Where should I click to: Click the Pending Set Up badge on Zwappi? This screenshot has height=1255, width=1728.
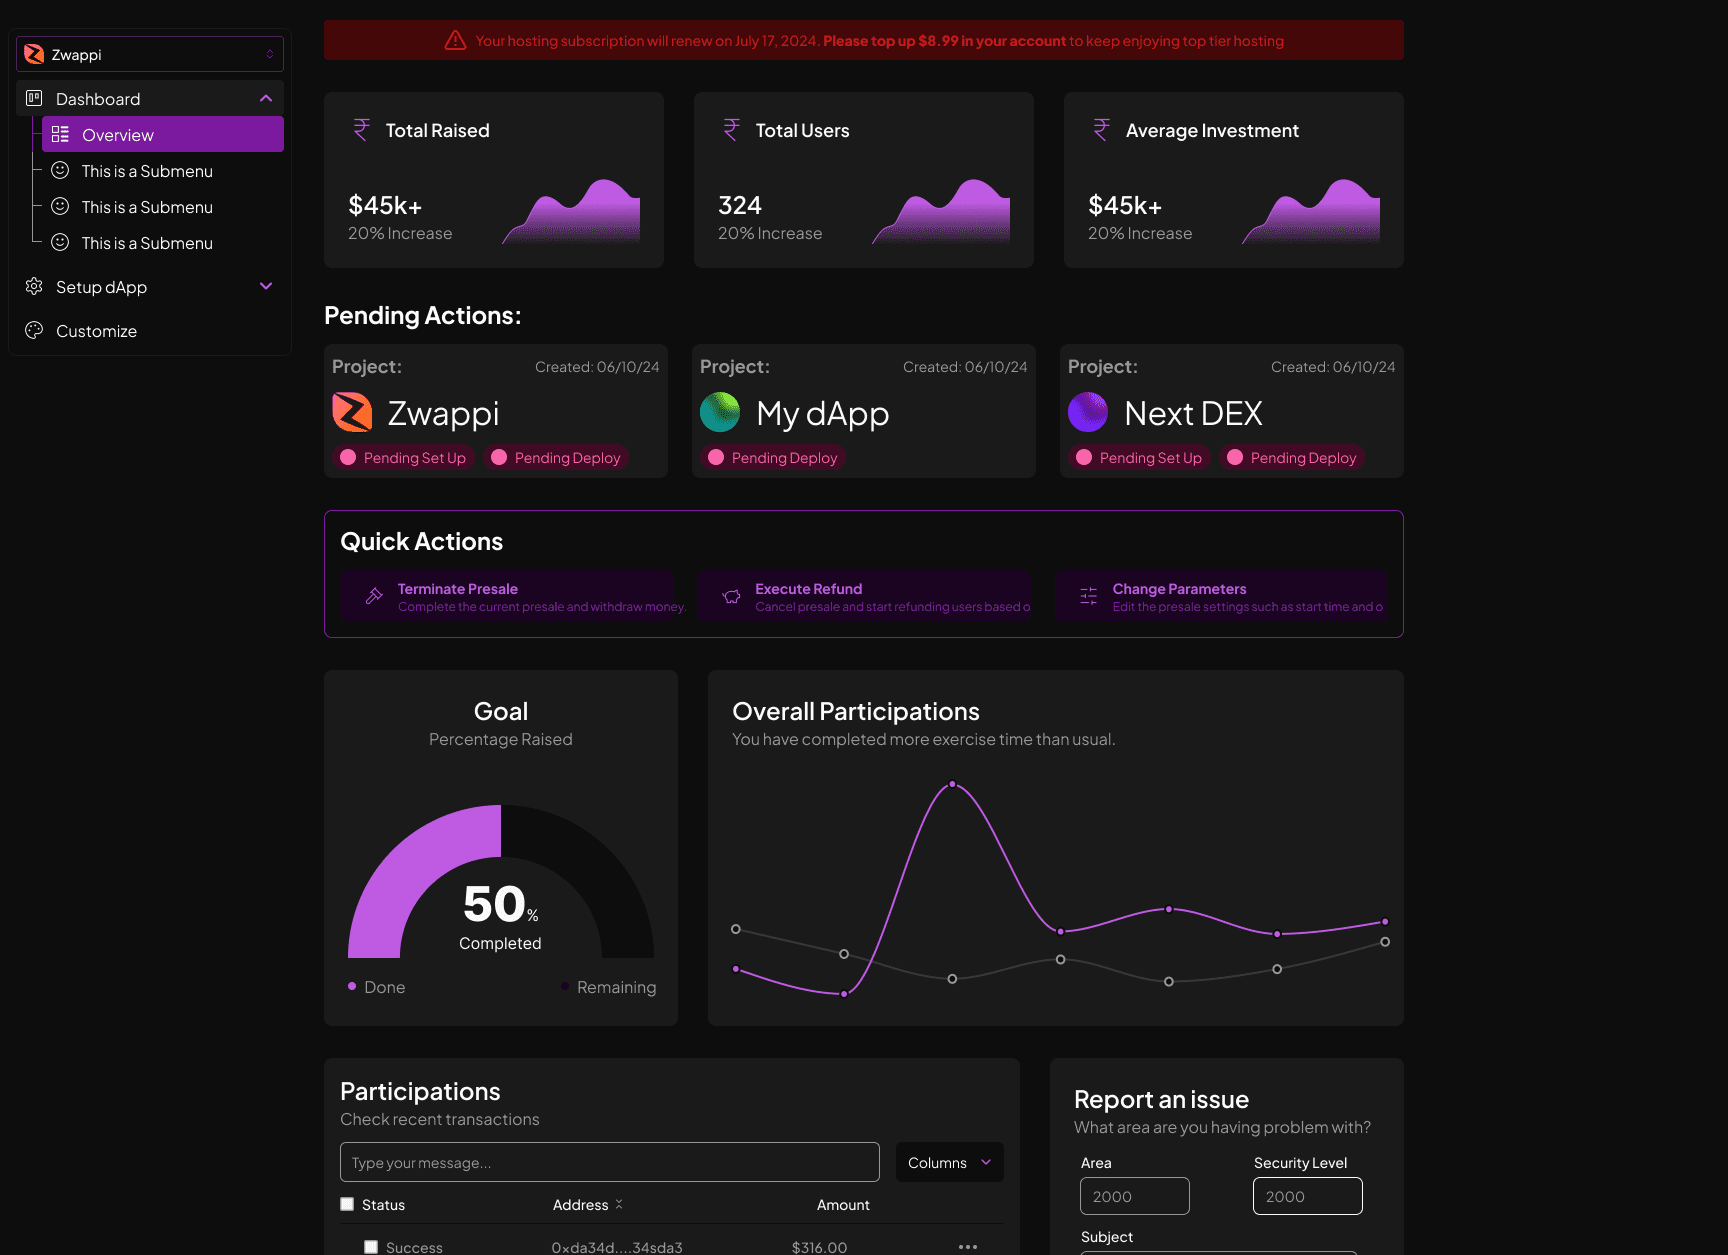tap(403, 457)
